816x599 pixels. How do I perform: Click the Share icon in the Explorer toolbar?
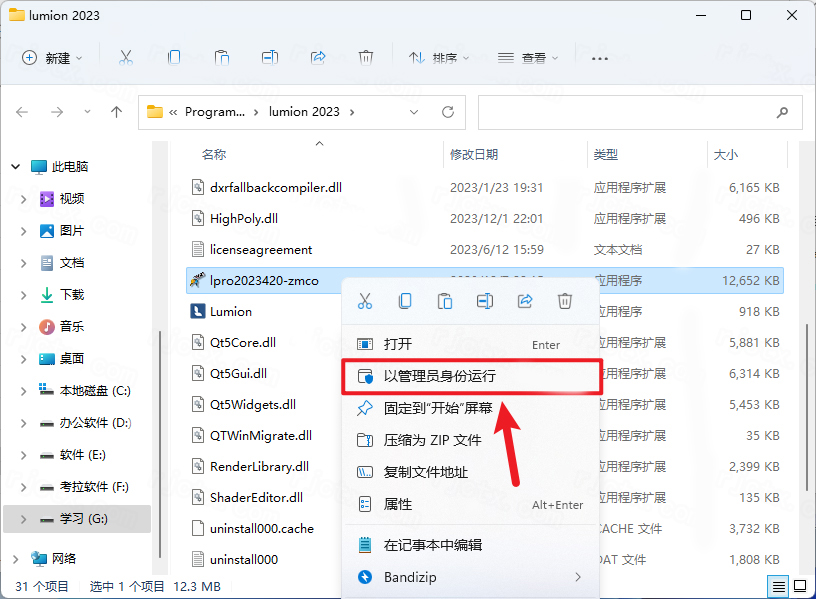[317, 57]
